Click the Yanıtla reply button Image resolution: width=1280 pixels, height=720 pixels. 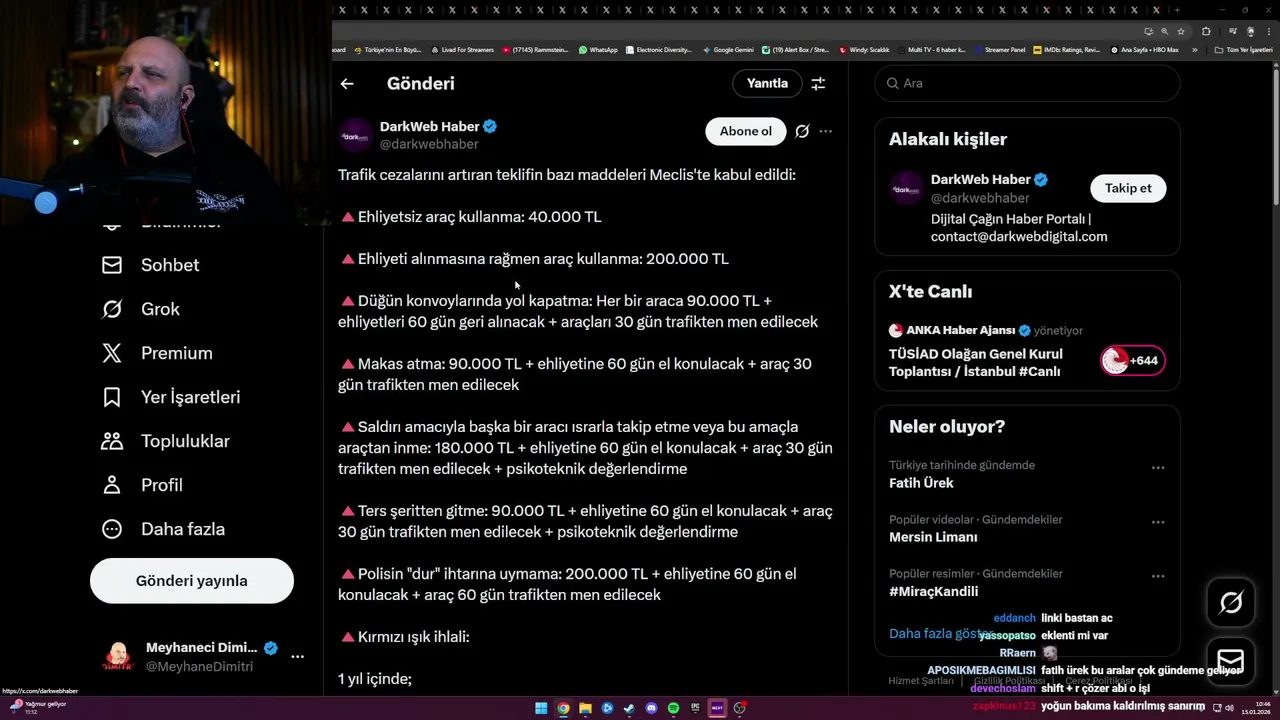tap(767, 84)
